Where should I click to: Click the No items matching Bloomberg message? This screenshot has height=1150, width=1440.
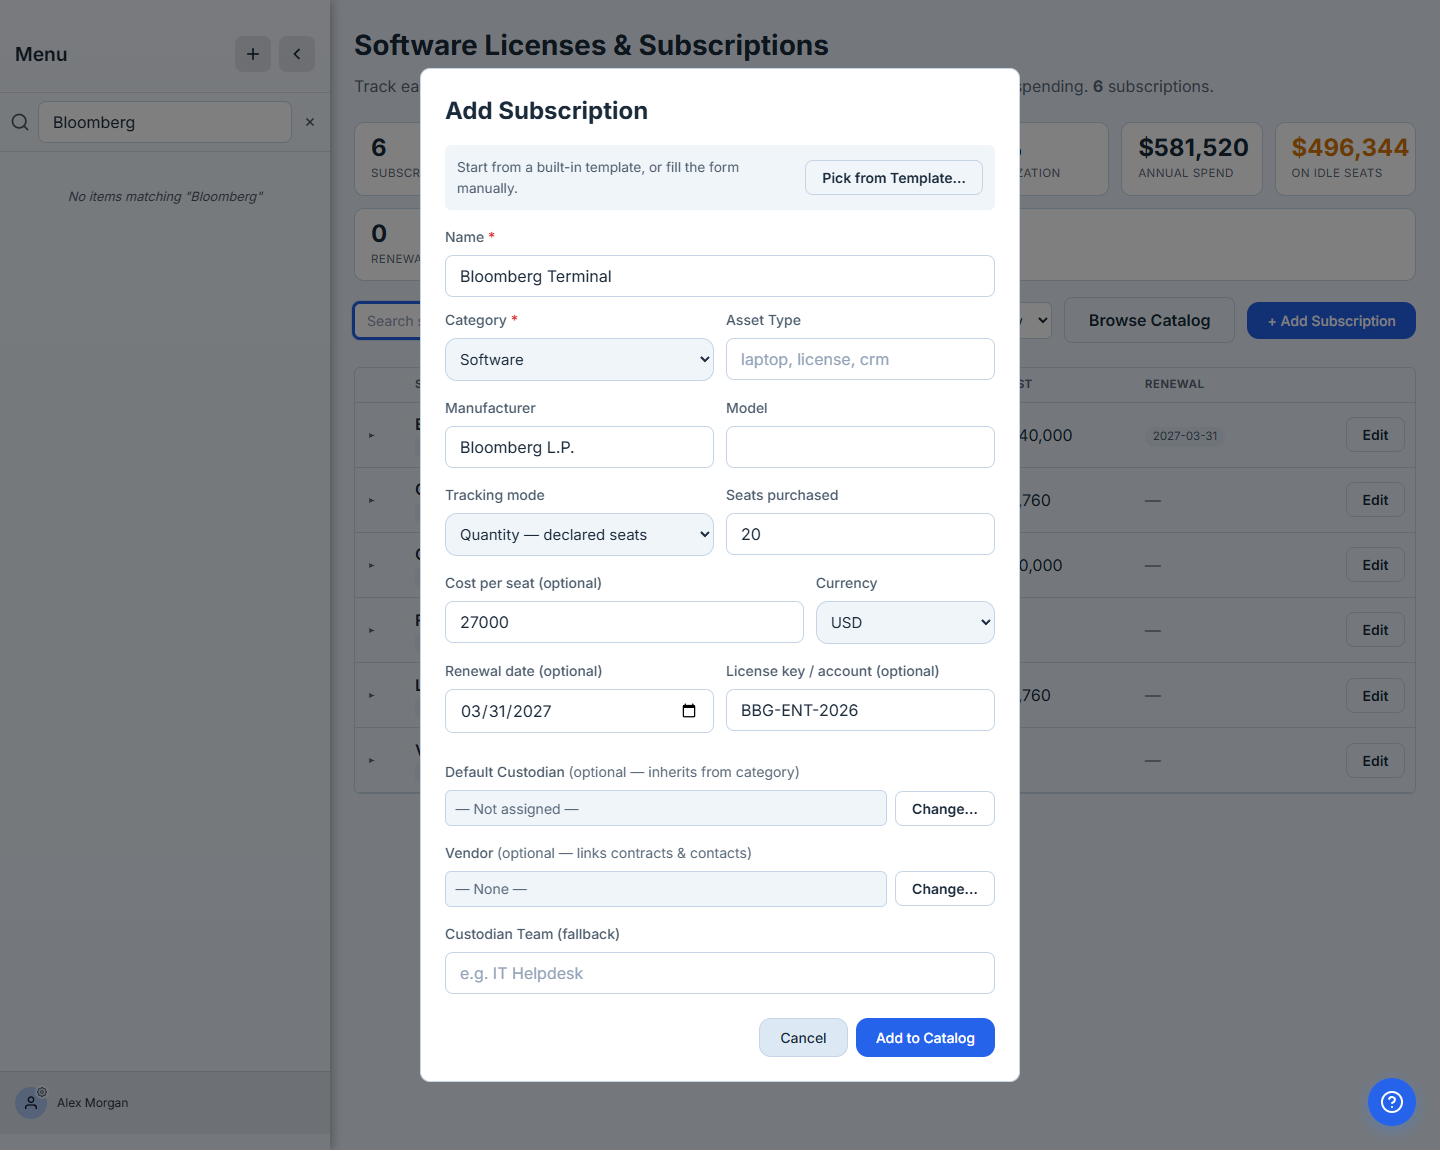[x=165, y=196]
